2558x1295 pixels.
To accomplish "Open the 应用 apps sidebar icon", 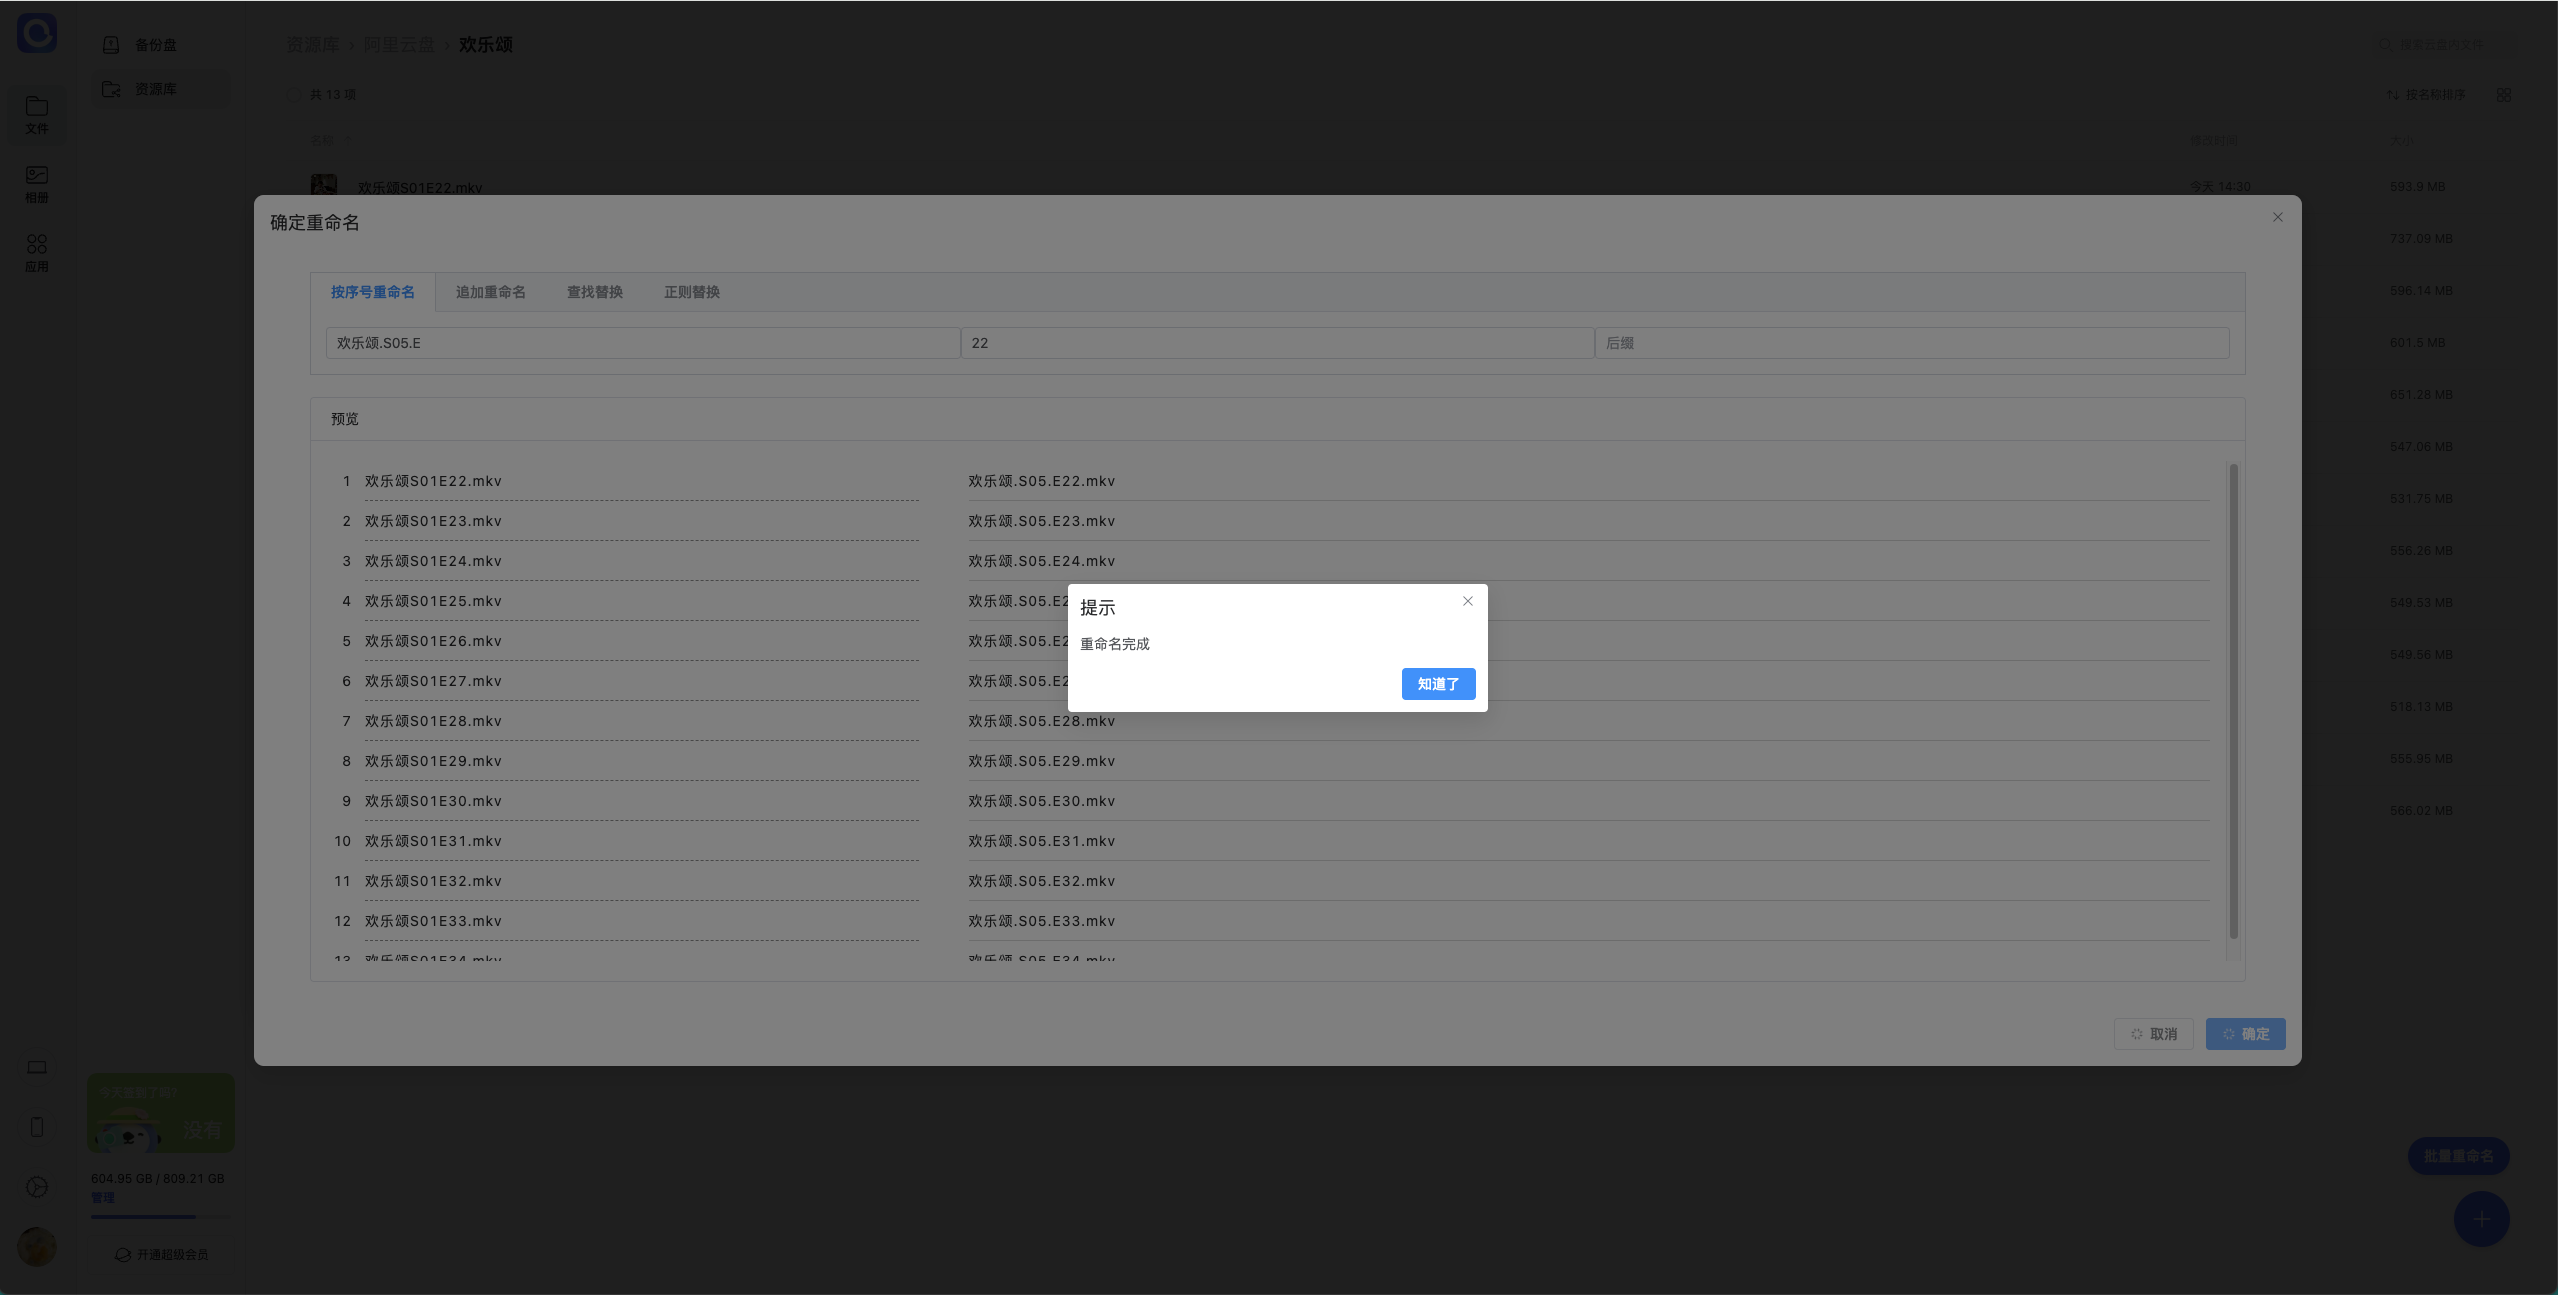I will coord(37,252).
